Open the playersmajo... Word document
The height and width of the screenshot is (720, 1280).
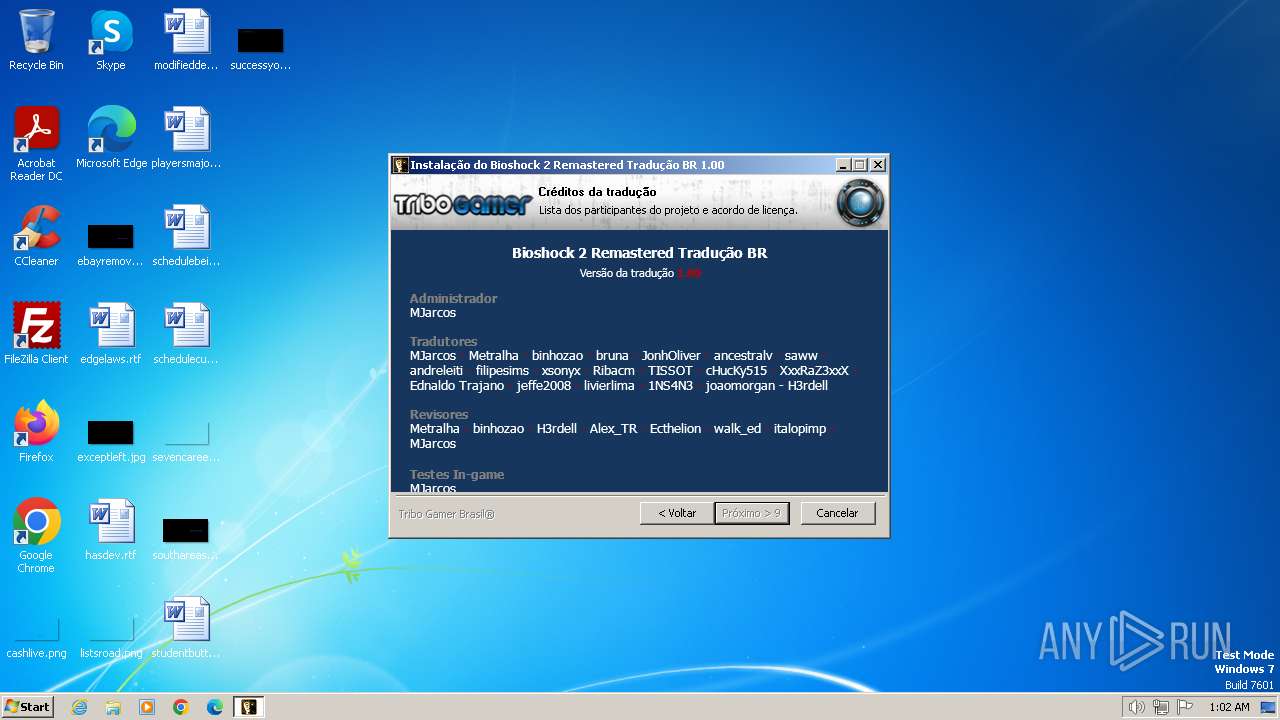point(186,138)
